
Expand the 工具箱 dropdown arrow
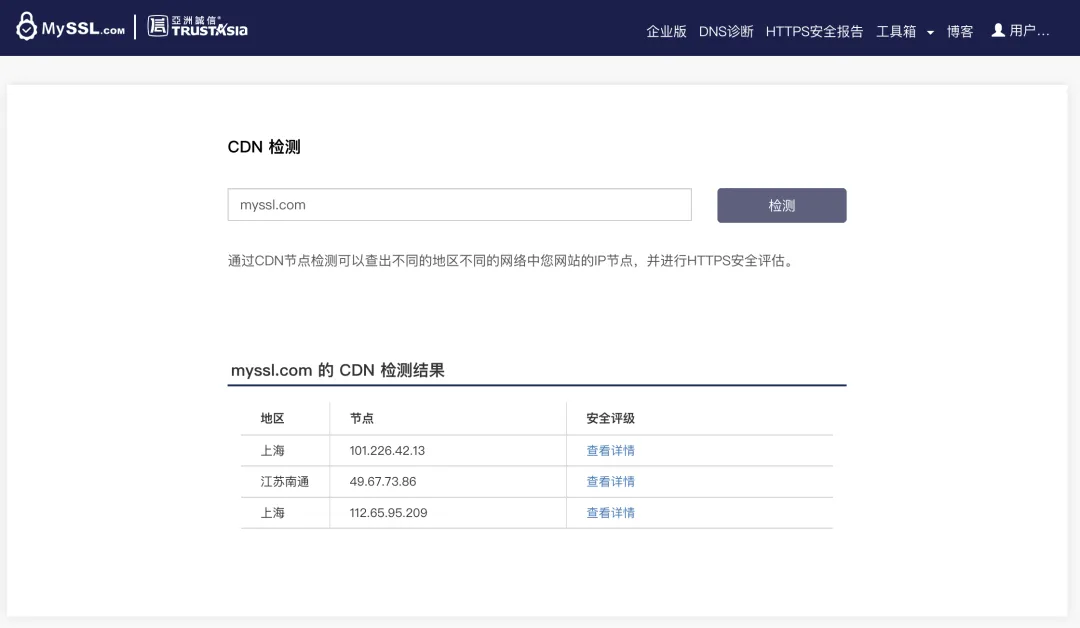point(930,32)
